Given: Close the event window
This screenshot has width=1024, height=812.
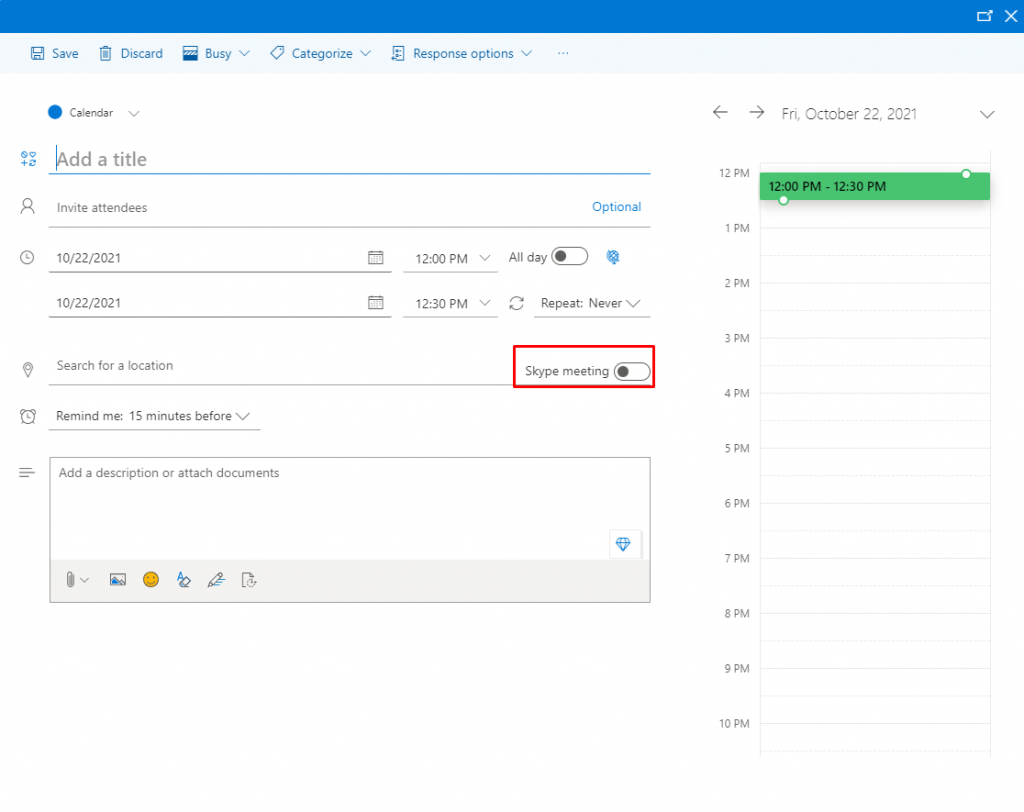Looking at the screenshot, I should pos(1011,16).
